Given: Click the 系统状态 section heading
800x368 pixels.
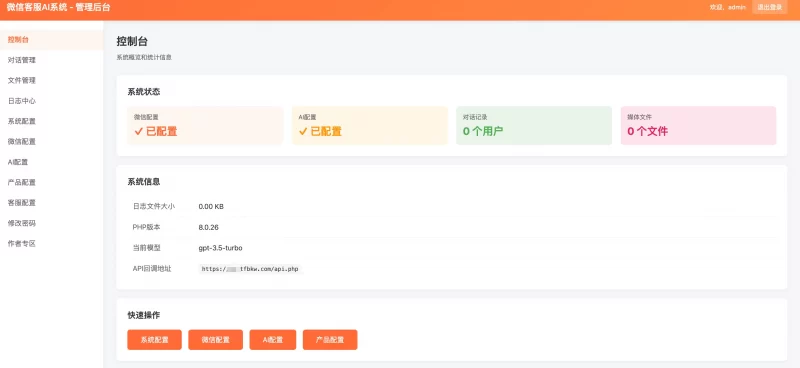Looking at the screenshot, I should pyautogui.click(x=144, y=92).
